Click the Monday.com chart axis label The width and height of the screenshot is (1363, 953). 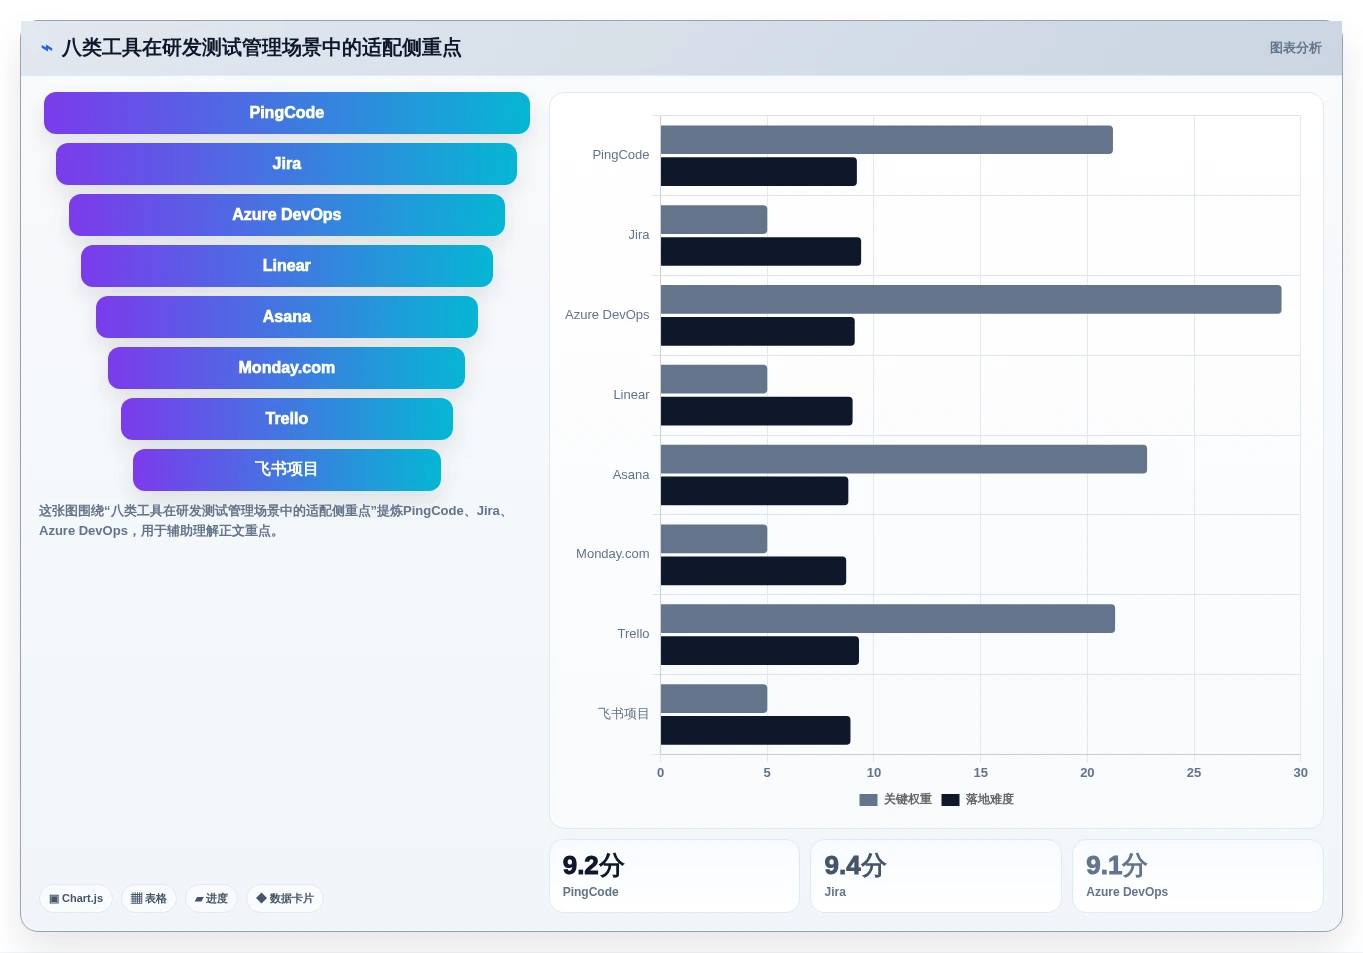click(x=613, y=554)
